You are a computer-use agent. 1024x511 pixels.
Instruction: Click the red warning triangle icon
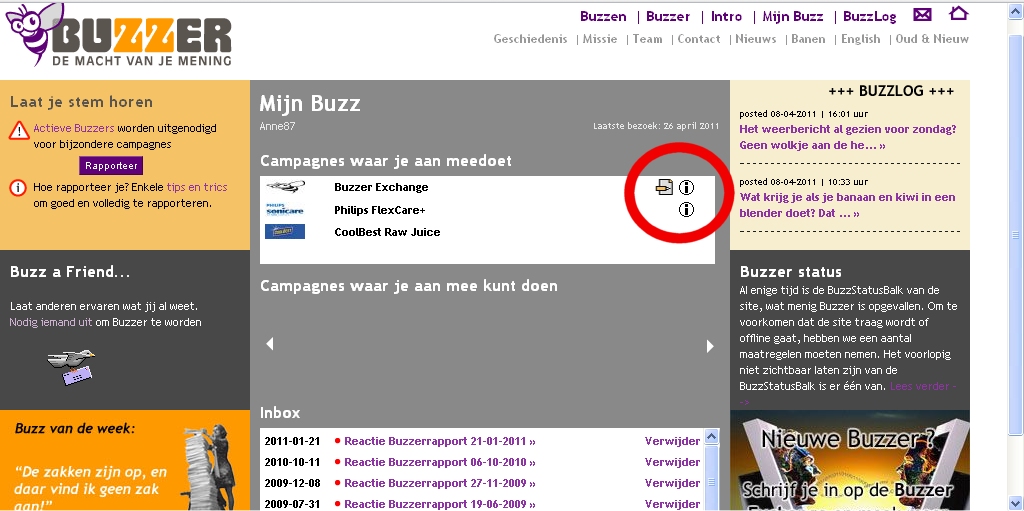(x=19, y=130)
